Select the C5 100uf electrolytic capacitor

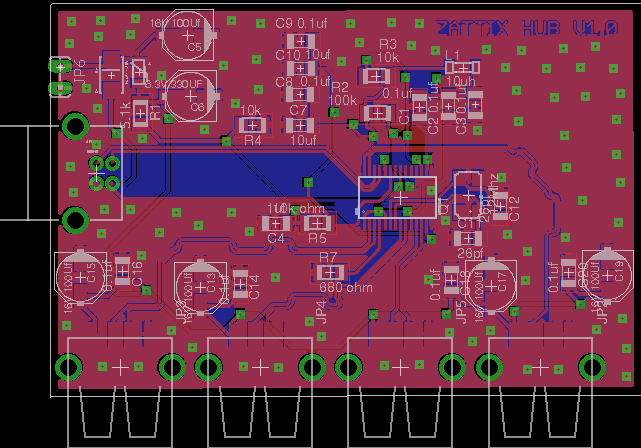click(188, 36)
